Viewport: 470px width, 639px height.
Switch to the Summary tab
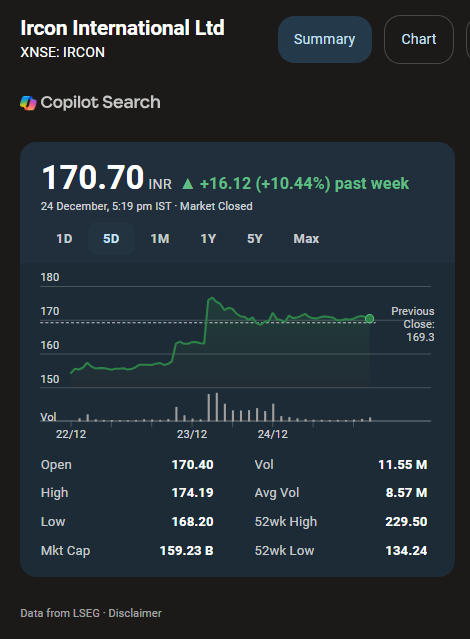pos(324,40)
